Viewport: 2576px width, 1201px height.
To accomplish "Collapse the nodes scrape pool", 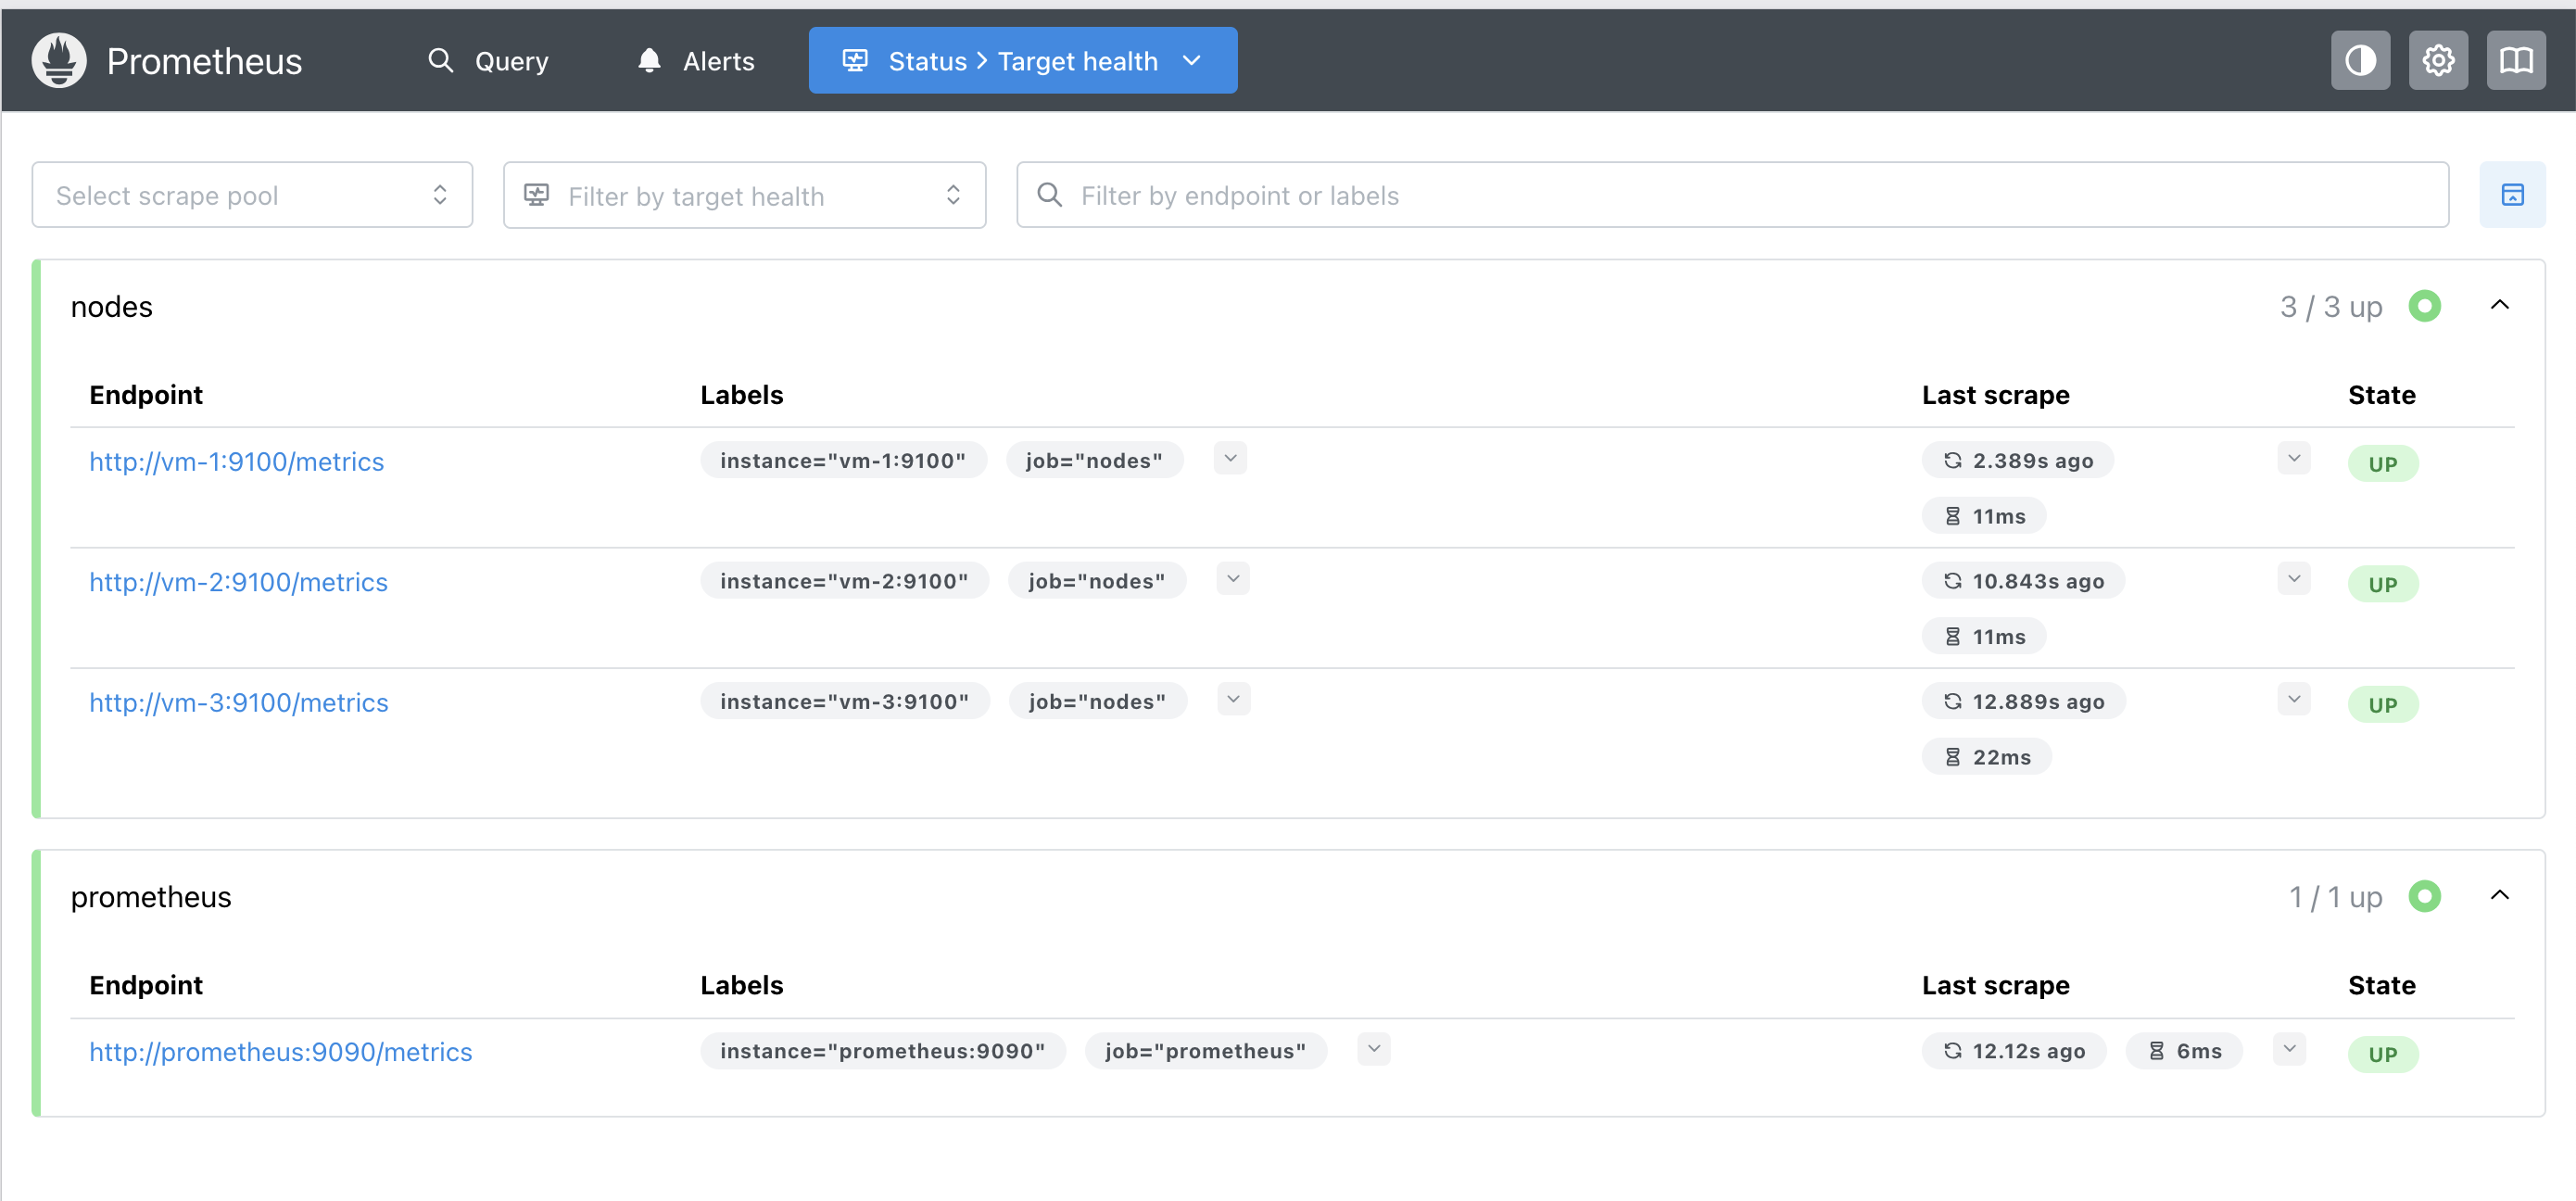I will pos(2499,305).
